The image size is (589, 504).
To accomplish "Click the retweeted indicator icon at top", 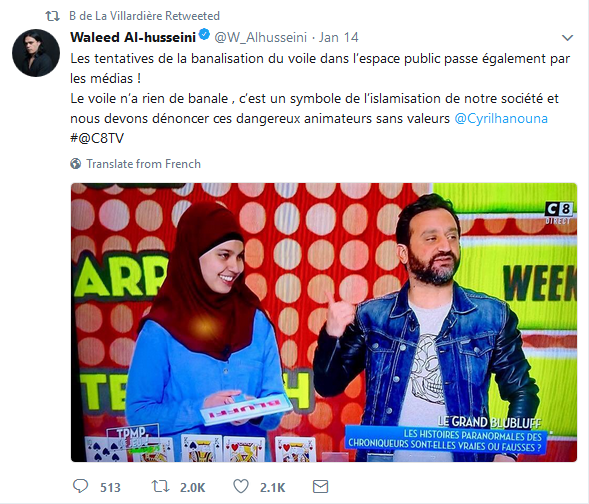I will click(52, 16).
